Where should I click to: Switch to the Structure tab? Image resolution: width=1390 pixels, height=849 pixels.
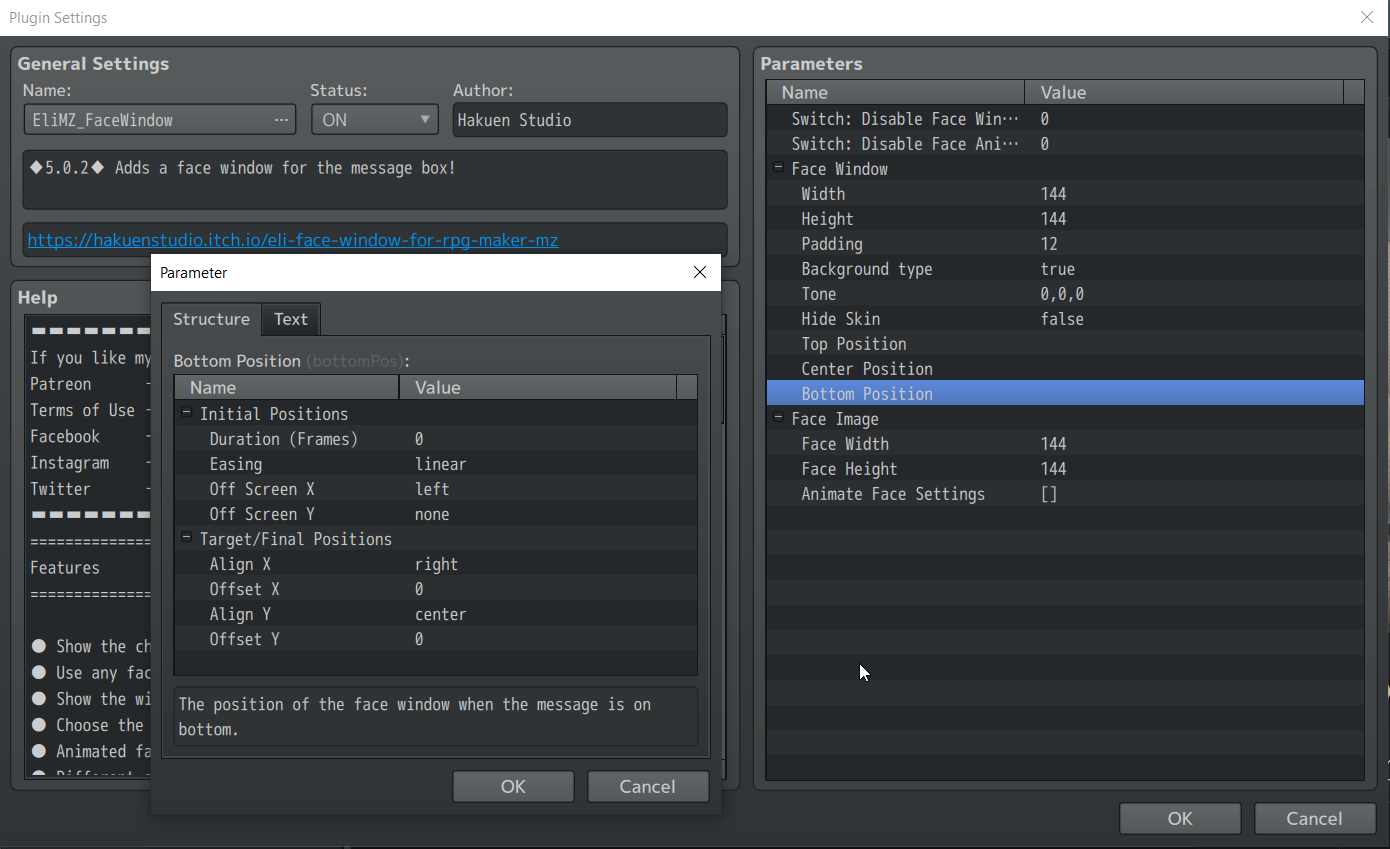point(211,319)
